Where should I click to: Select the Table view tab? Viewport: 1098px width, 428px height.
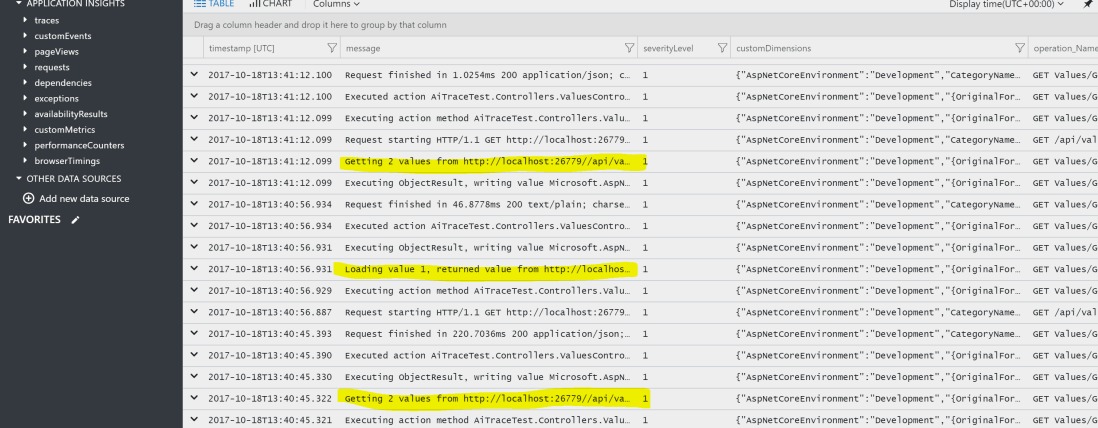[213, 5]
